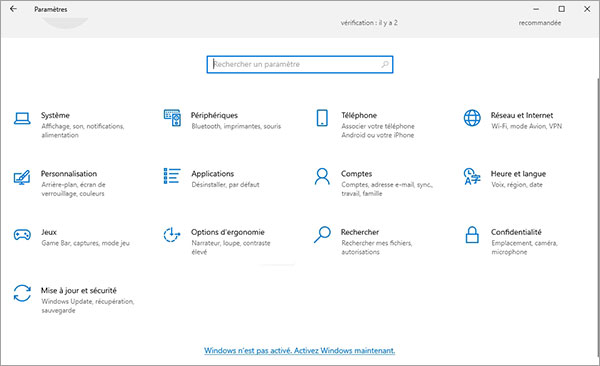The image size is (600, 366).
Task: Open the Comptes category title
Action: point(356,174)
